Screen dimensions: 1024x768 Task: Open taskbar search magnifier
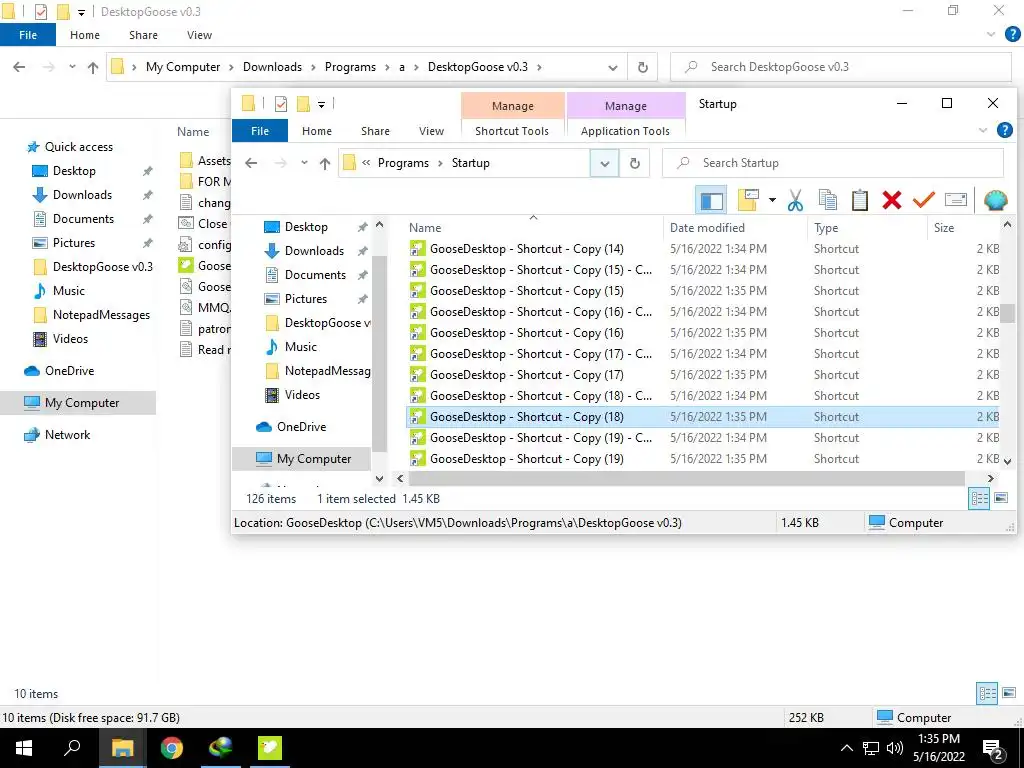click(x=72, y=748)
